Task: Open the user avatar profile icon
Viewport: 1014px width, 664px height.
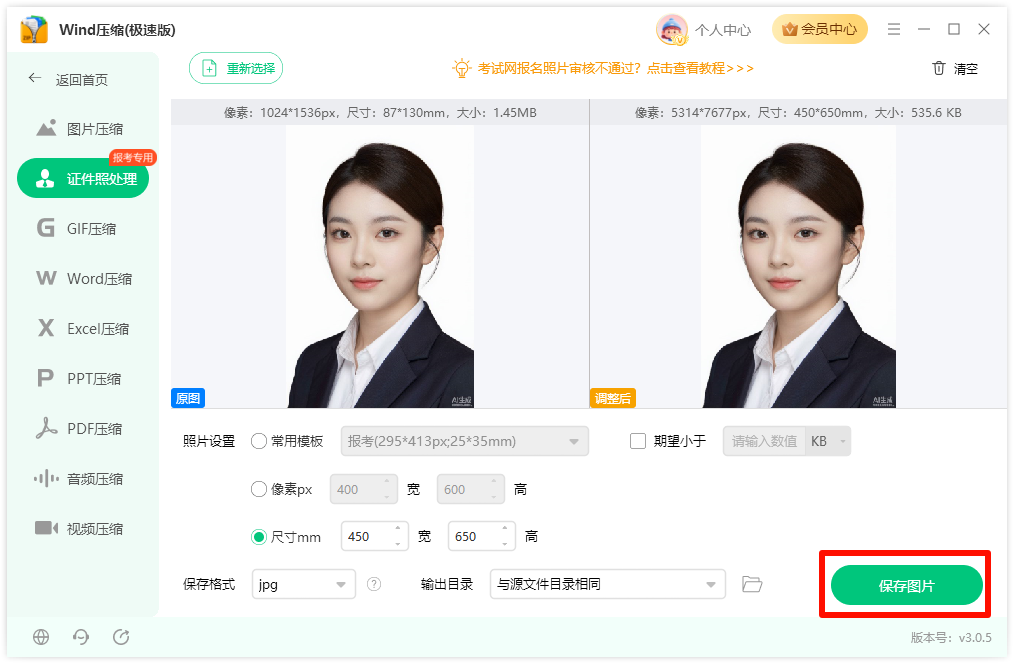Action: (671, 30)
